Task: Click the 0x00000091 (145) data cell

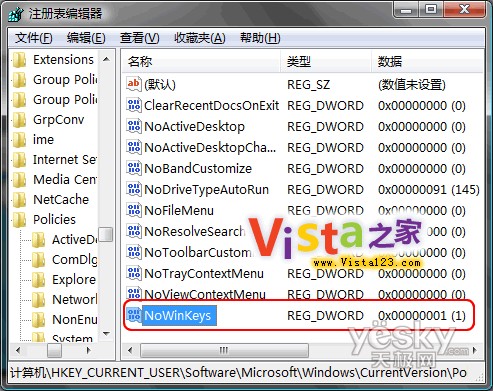Action: point(429,189)
